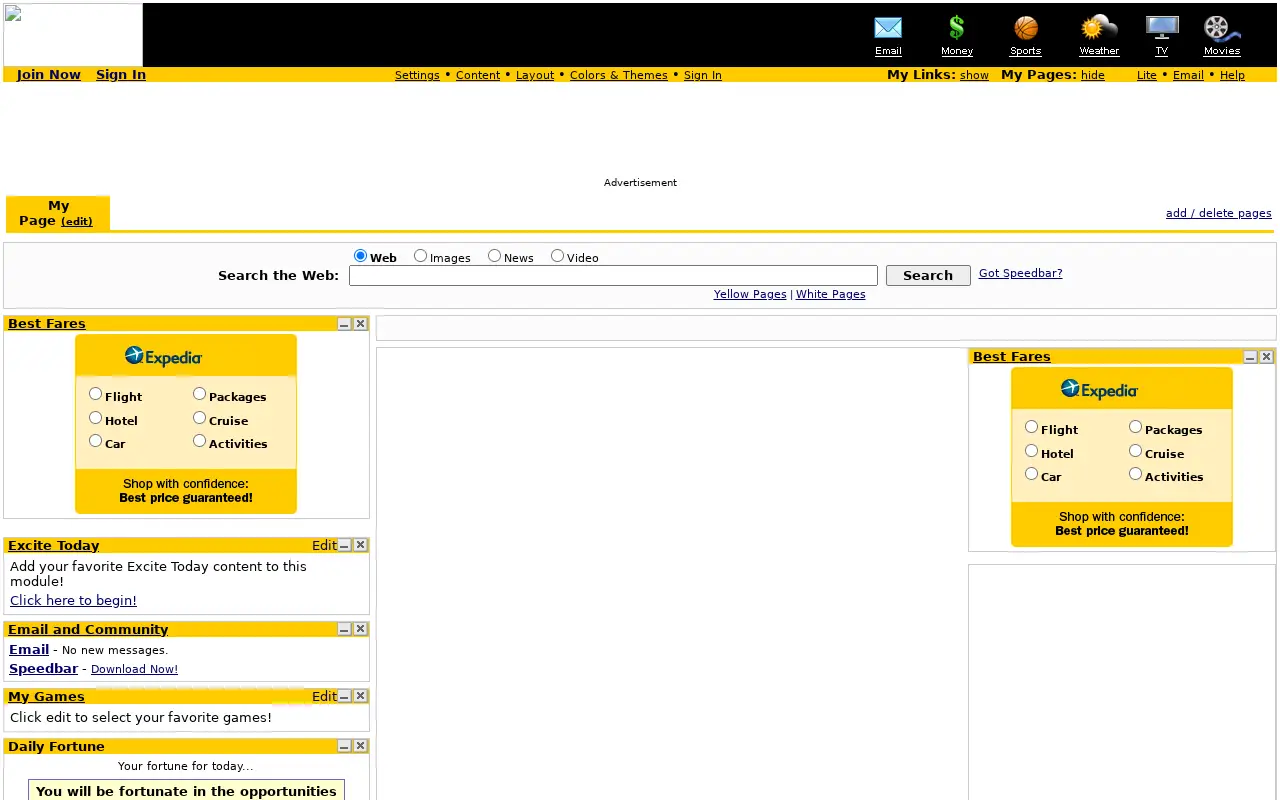Minimize the right Best Fares module
The height and width of the screenshot is (800, 1280).
1250,357
